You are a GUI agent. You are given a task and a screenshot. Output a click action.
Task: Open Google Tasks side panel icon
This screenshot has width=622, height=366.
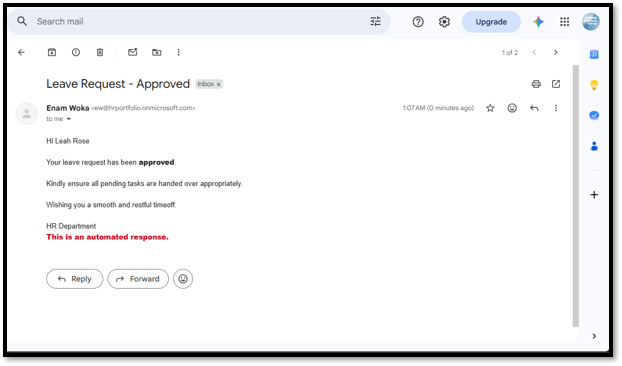point(594,115)
